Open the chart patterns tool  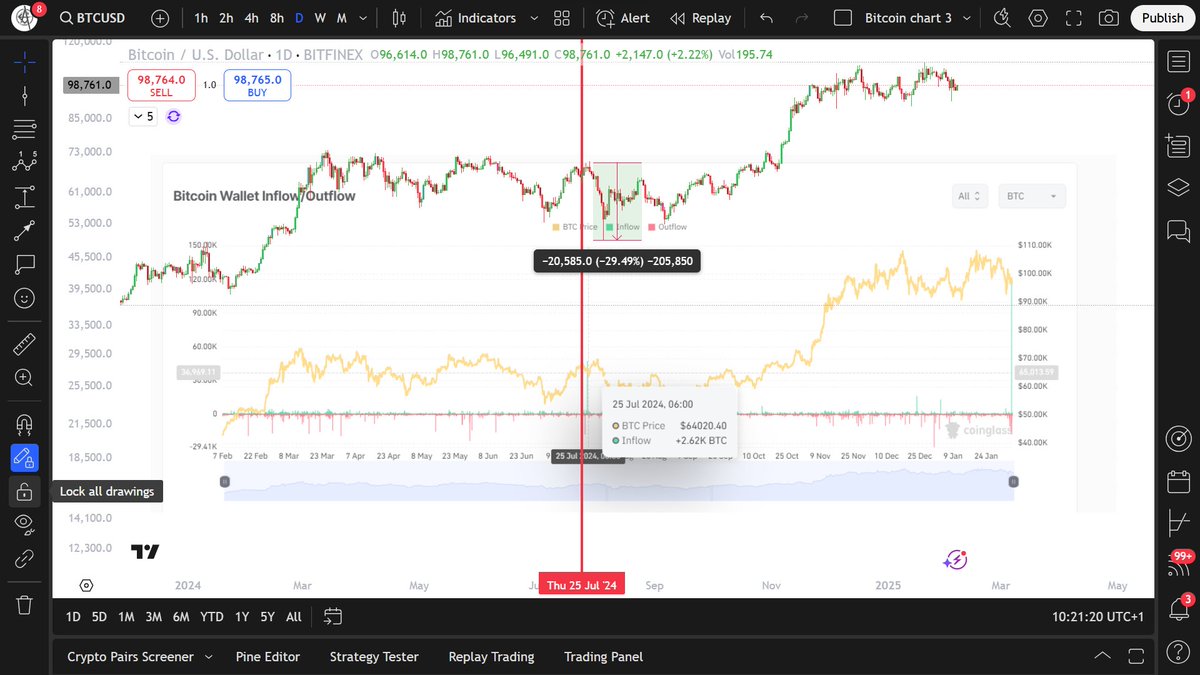(x=24, y=163)
